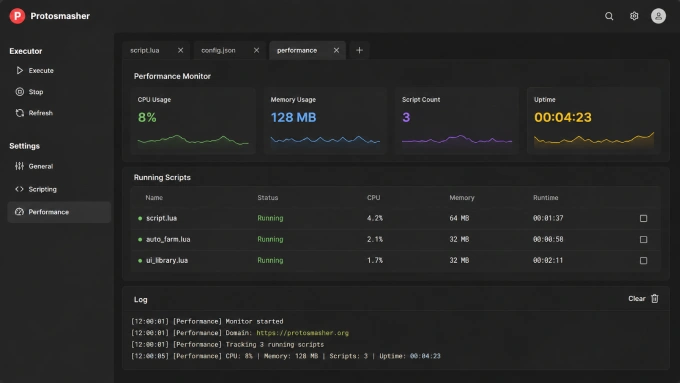The width and height of the screenshot is (680, 383).
Task: Click the Memory Usage 128 MB card
Action: 325,121
